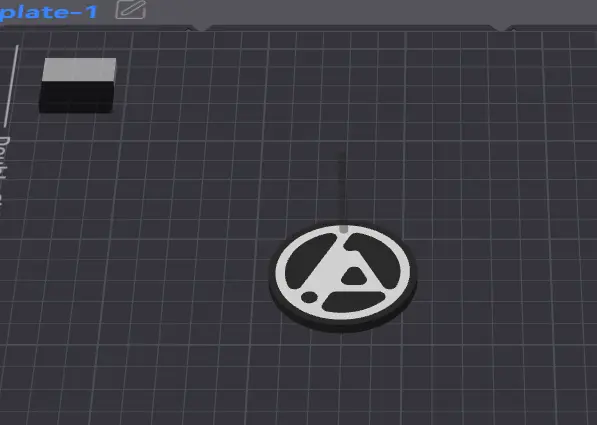Click the small round hole in the emblem
This screenshot has height=425, width=597.
point(309,297)
